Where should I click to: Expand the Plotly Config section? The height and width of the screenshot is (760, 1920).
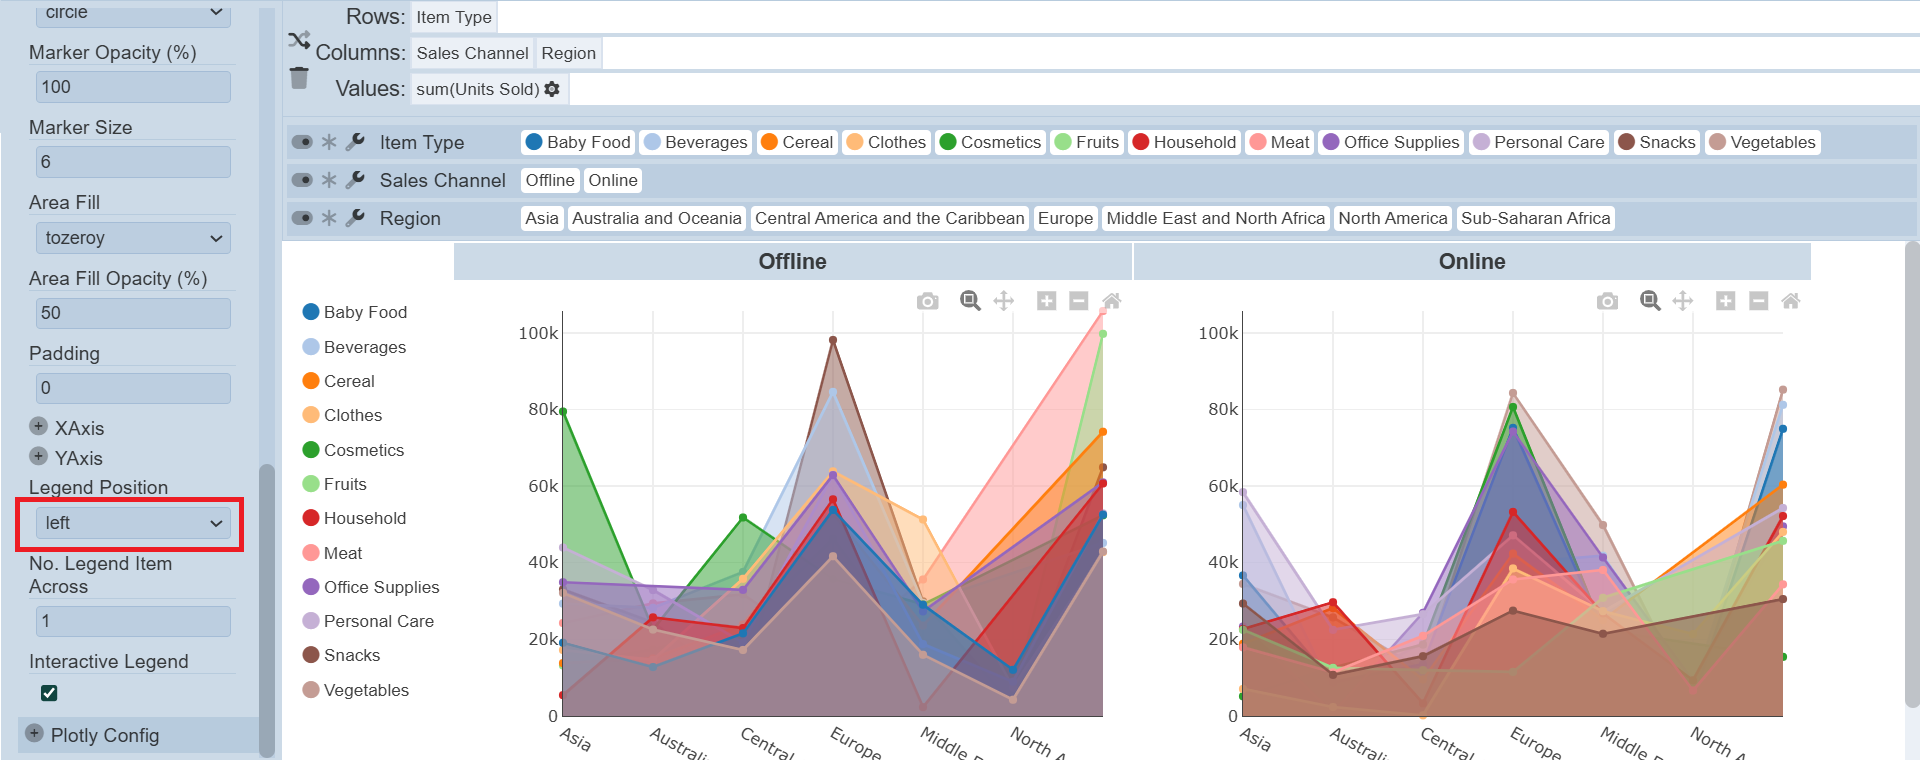pyautogui.click(x=35, y=734)
